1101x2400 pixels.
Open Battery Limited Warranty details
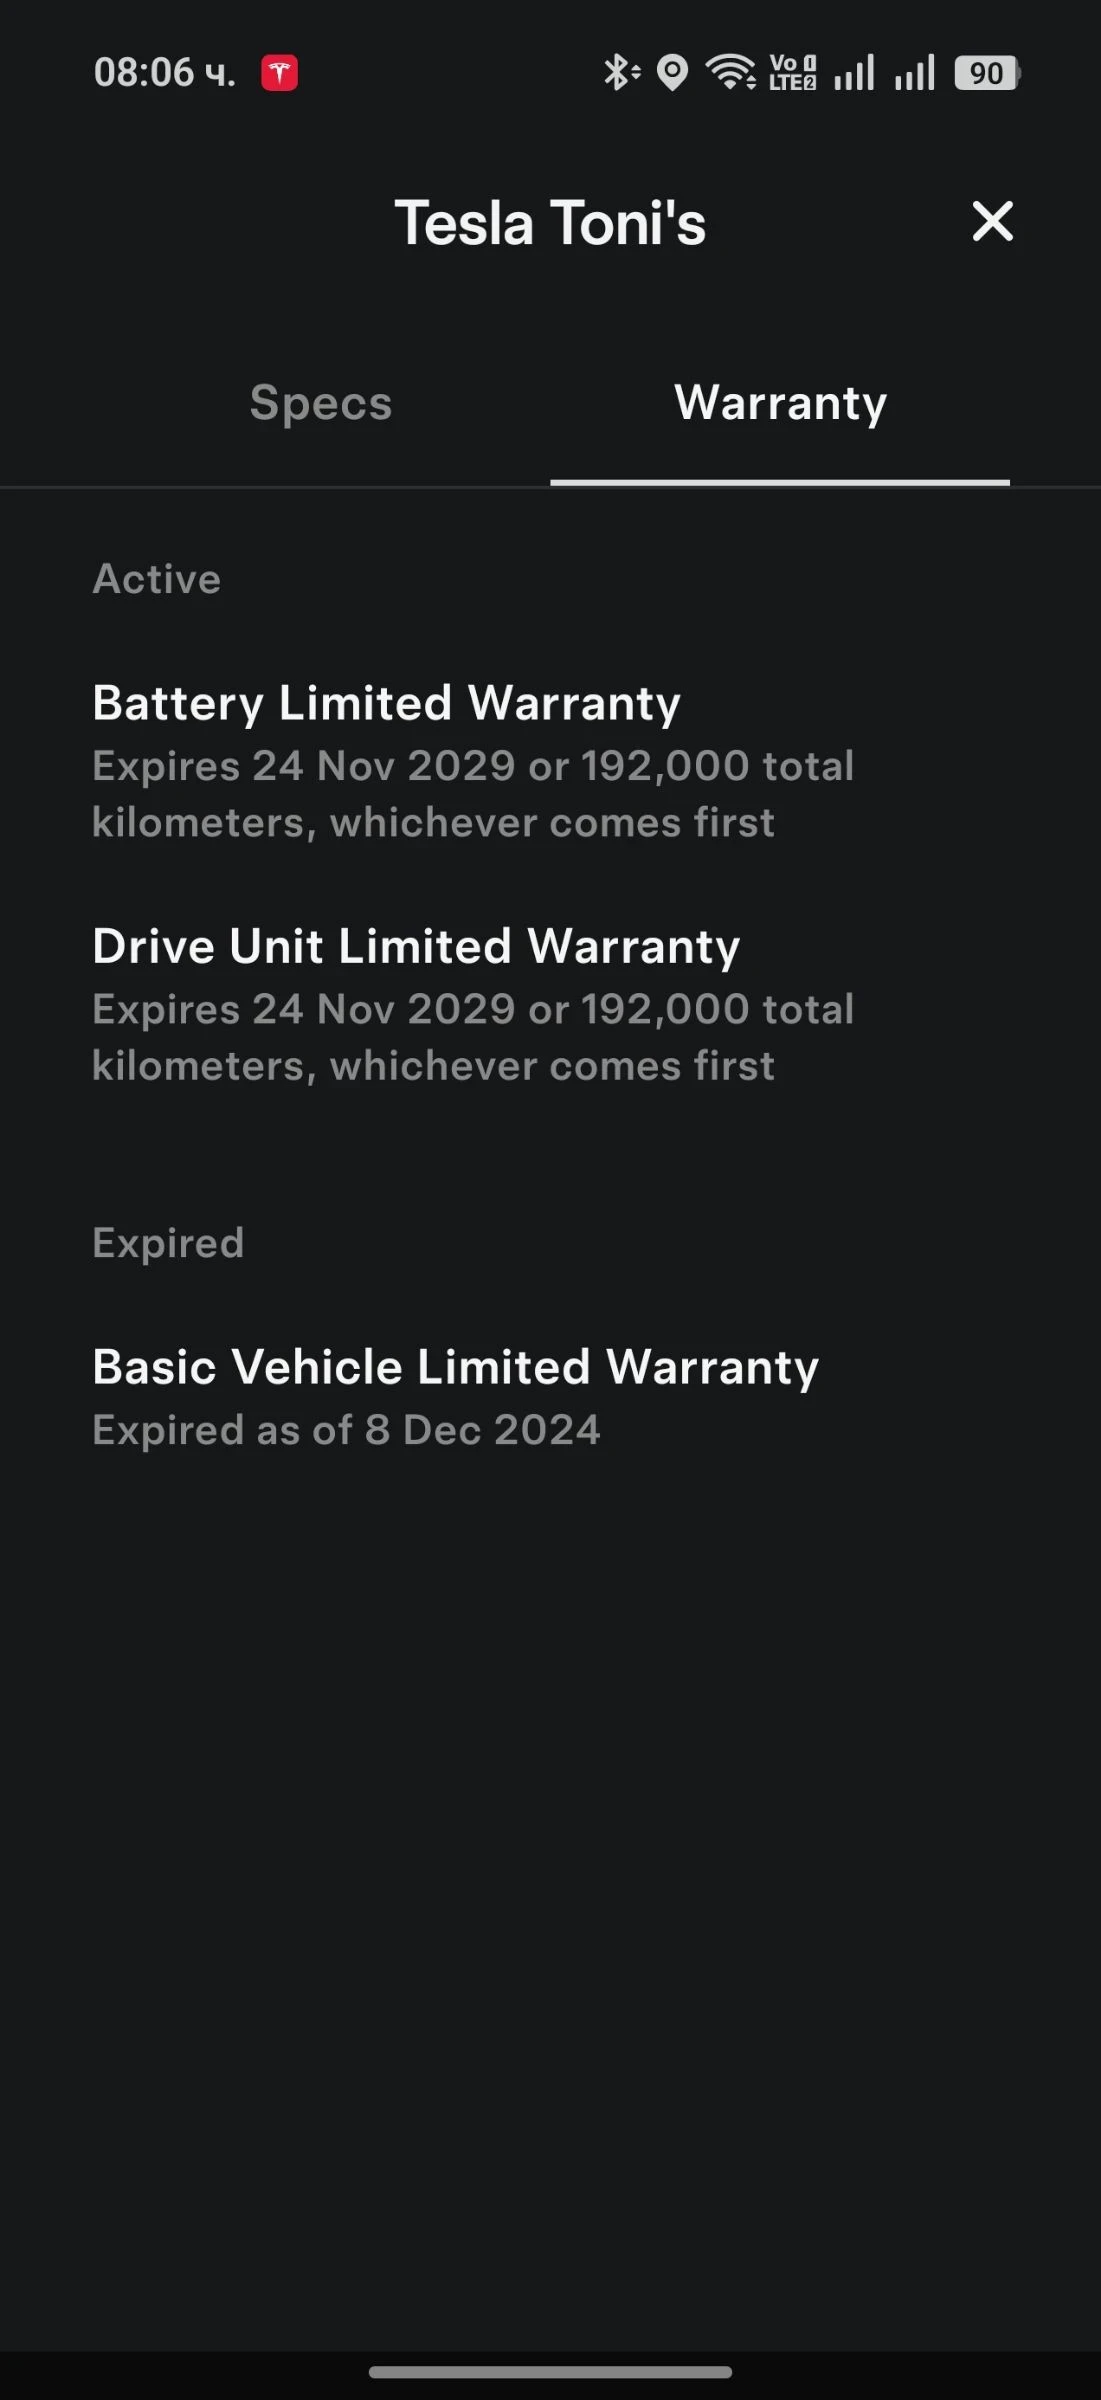click(x=387, y=703)
